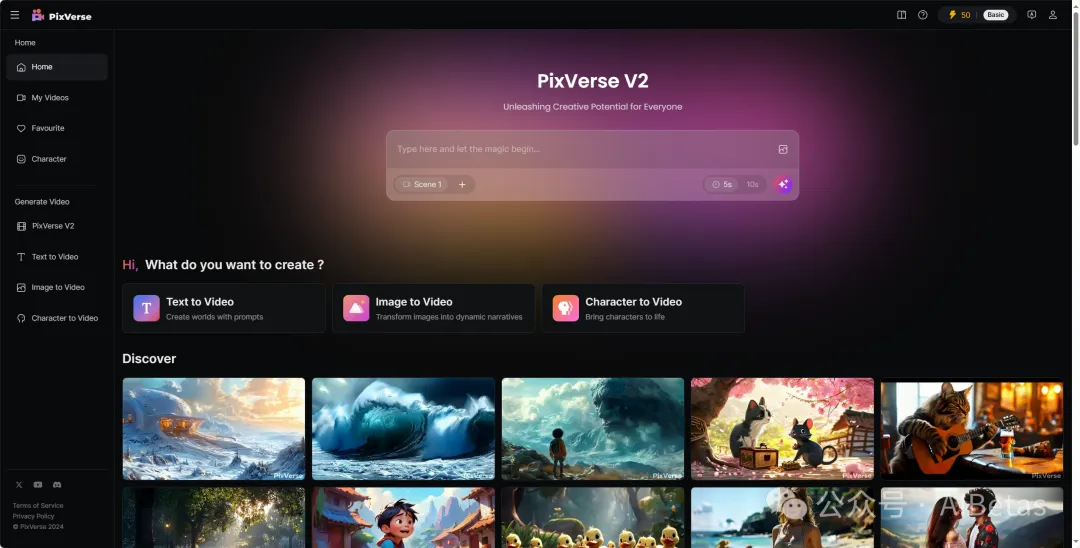This screenshot has height=548, width=1080.
Task: Open the language switch icon in the header
Action: pos(1031,14)
